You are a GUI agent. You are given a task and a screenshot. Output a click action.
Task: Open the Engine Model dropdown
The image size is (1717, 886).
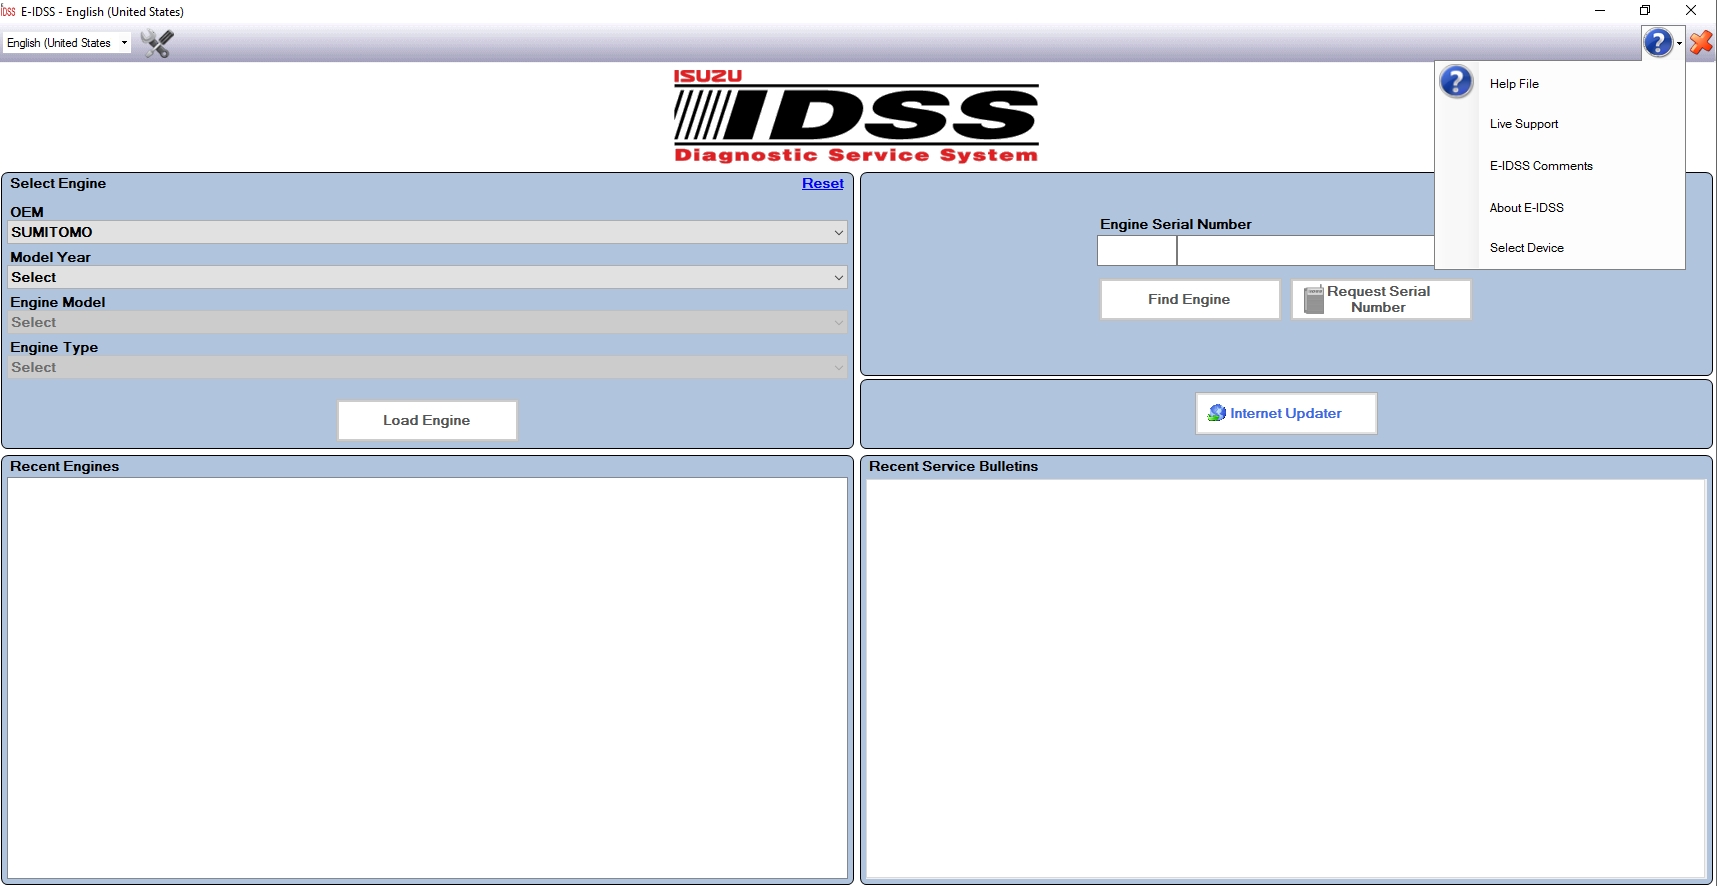pos(428,322)
